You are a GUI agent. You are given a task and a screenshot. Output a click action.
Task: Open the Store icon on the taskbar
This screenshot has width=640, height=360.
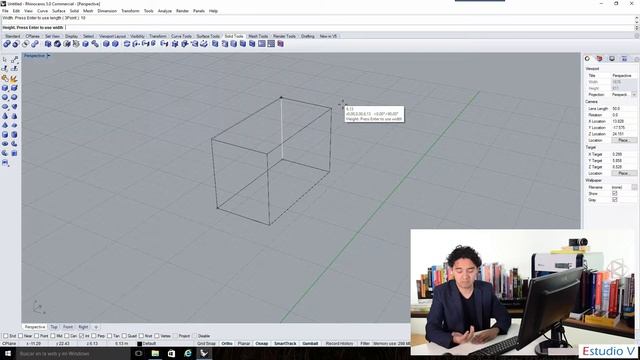pos(171,353)
